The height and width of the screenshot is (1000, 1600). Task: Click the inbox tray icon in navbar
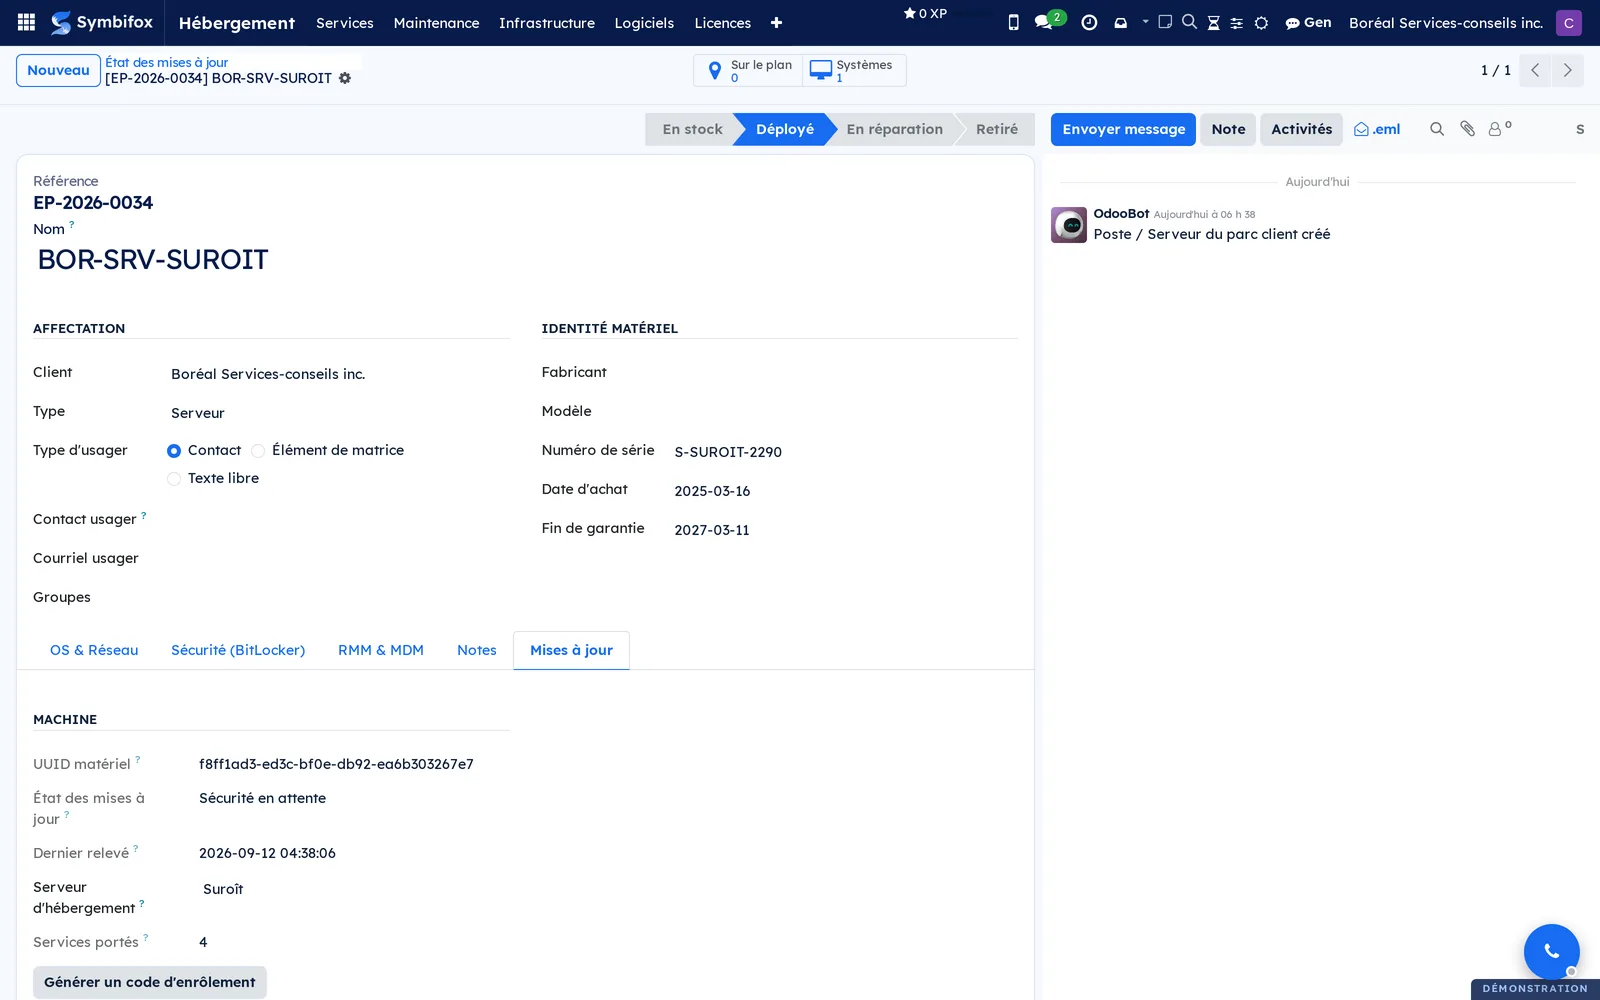1120,22
